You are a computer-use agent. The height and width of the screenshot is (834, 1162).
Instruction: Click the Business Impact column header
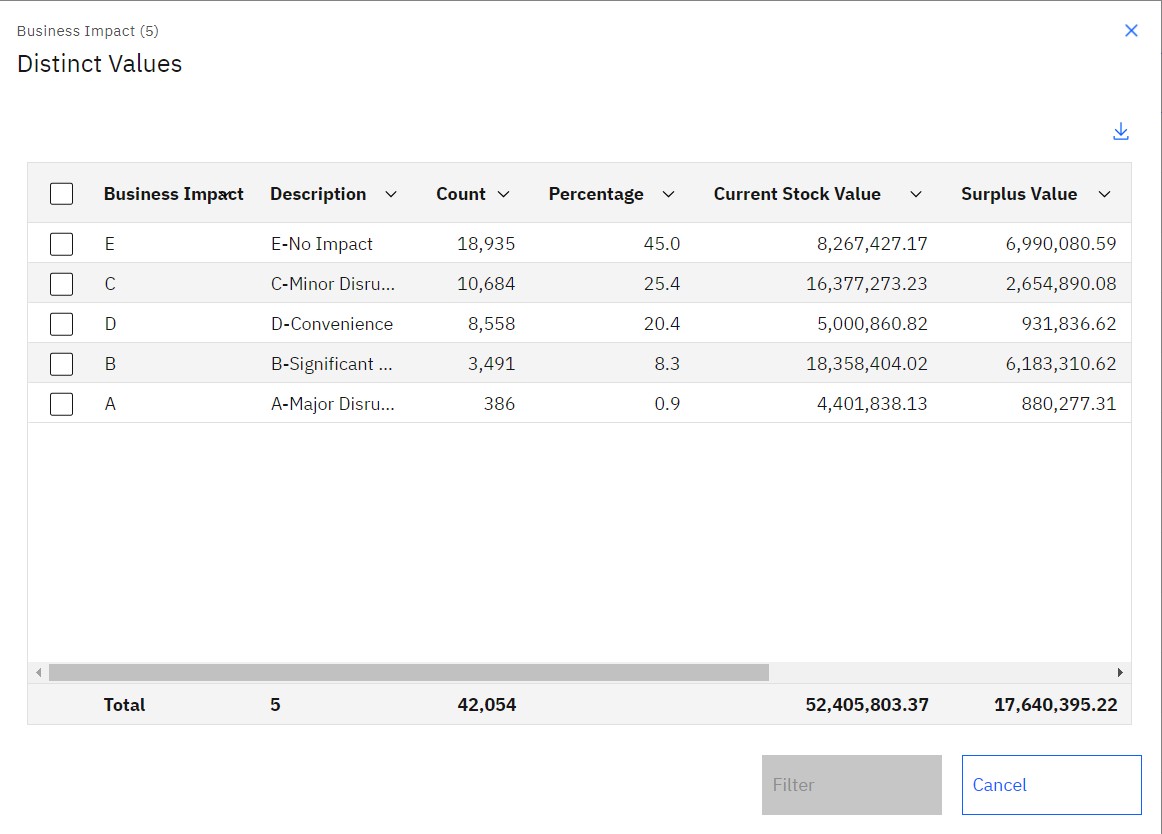pos(173,194)
